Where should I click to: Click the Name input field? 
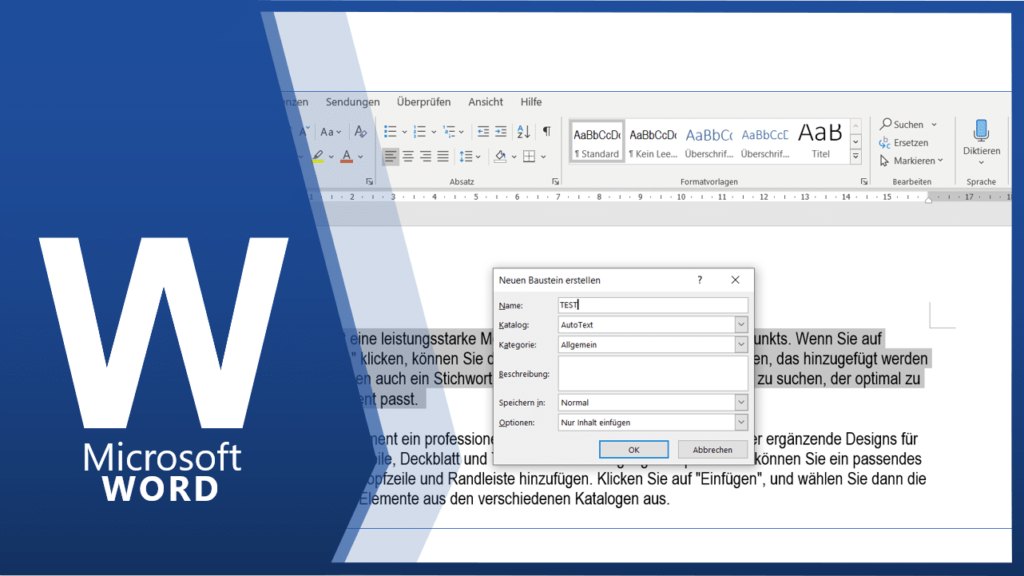pyautogui.click(x=652, y=305)
